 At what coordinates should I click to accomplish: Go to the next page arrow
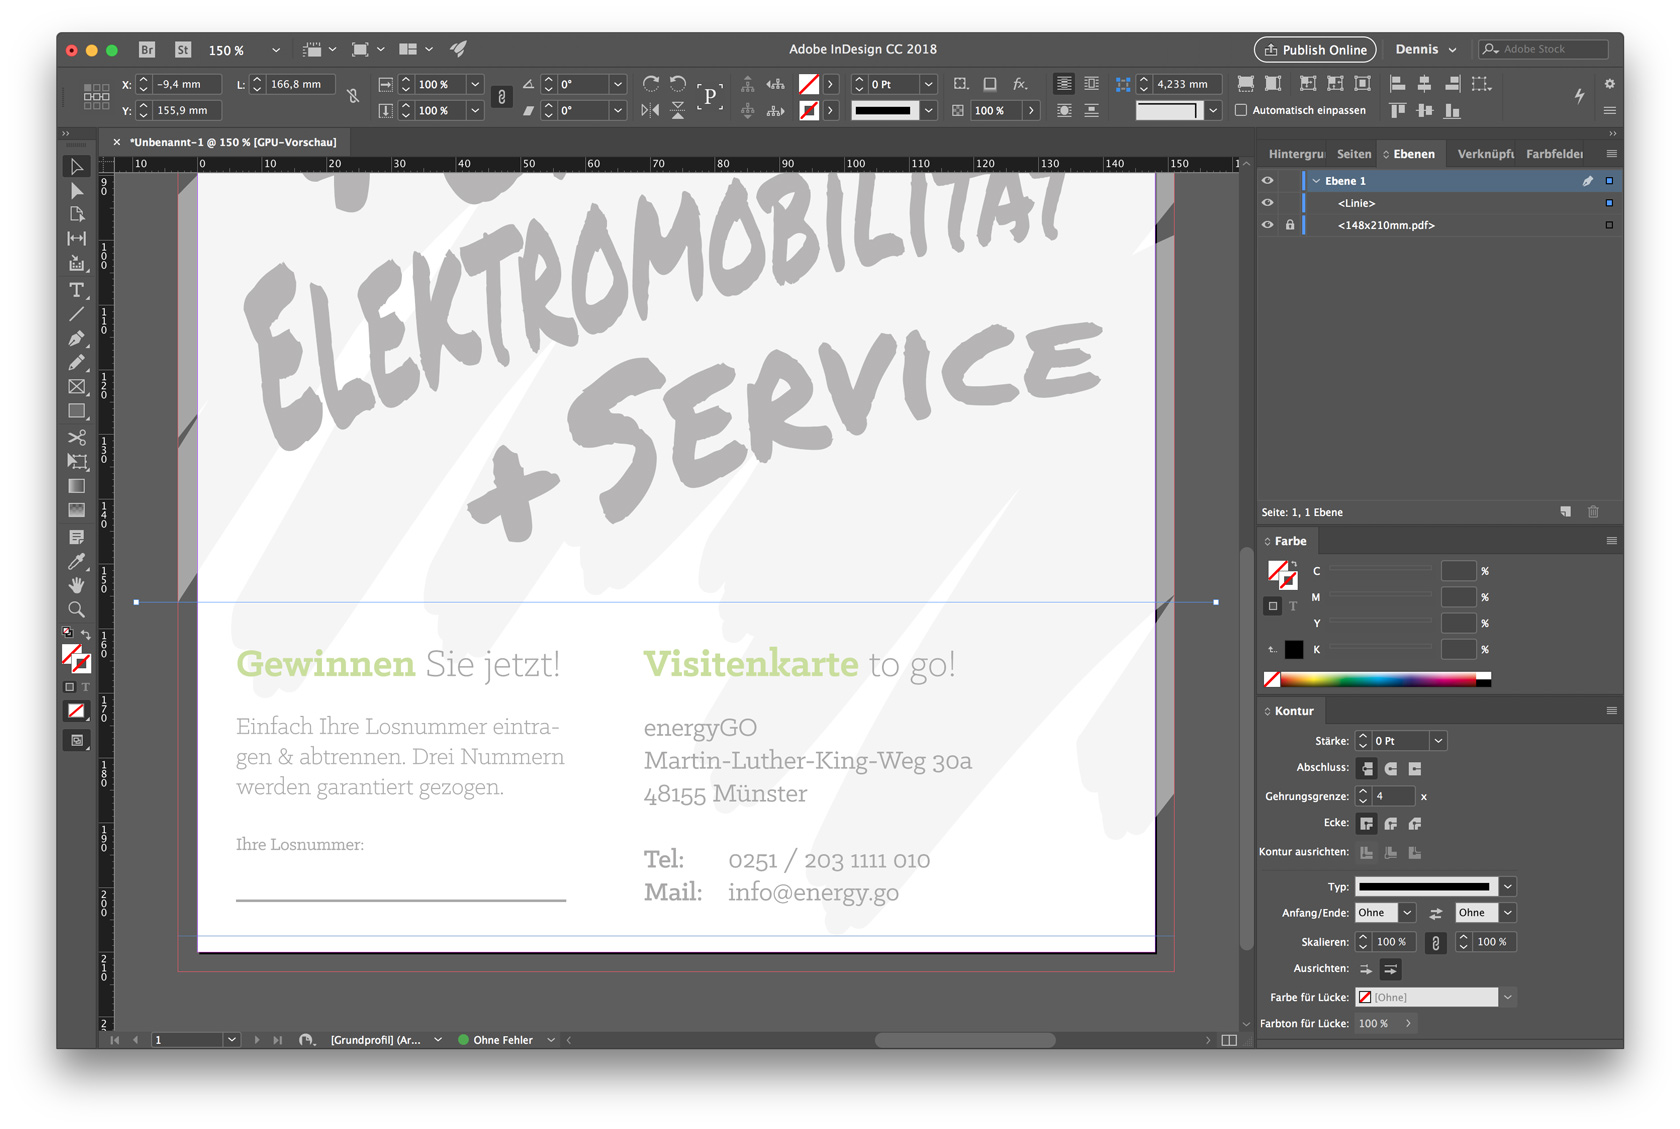[x=257, y=1040]
